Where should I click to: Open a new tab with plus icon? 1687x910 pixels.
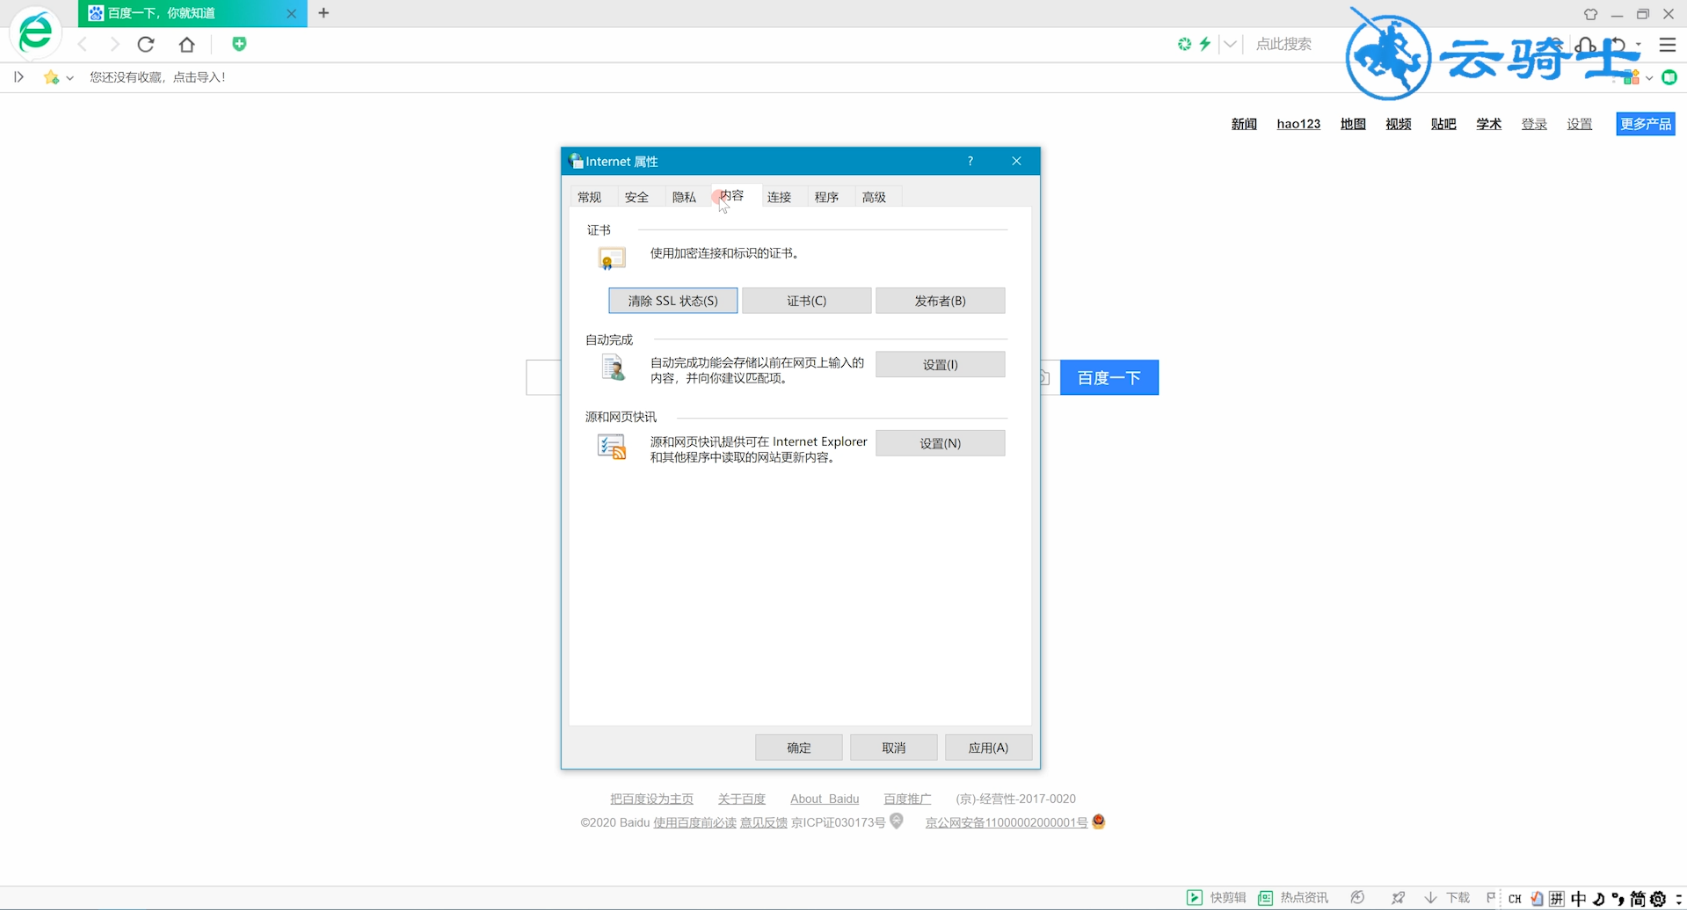pyautogui.click(x=323, y=13)
